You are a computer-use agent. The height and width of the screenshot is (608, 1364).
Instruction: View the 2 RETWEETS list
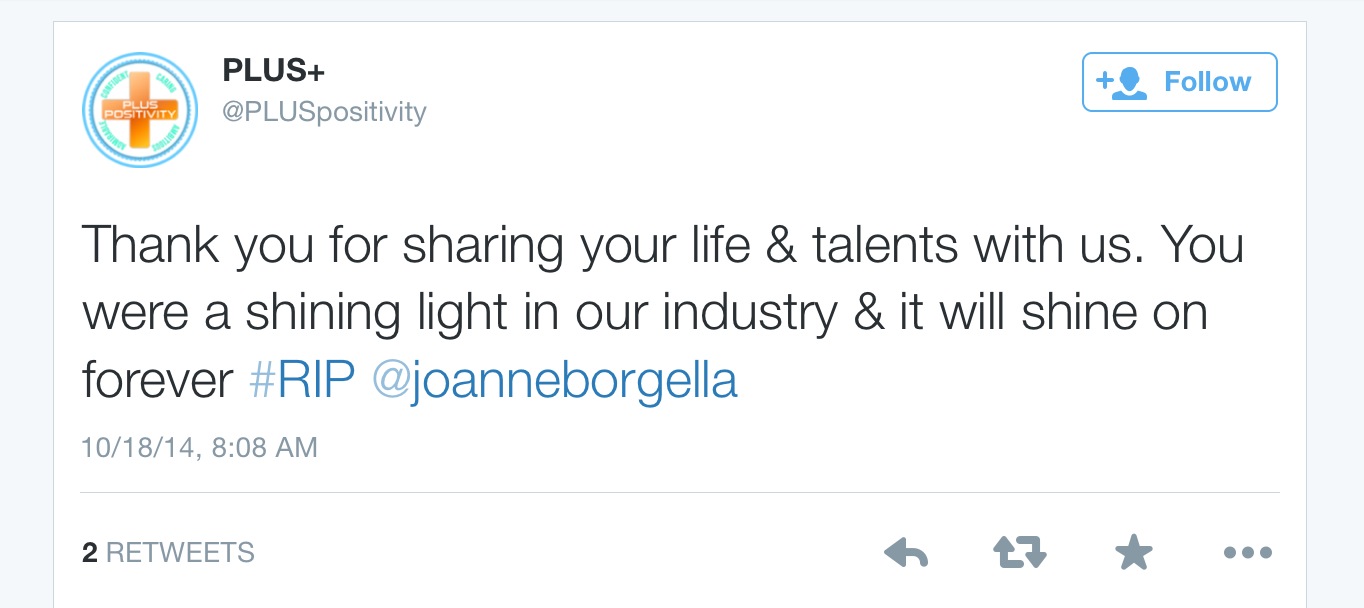coord(168,552)
